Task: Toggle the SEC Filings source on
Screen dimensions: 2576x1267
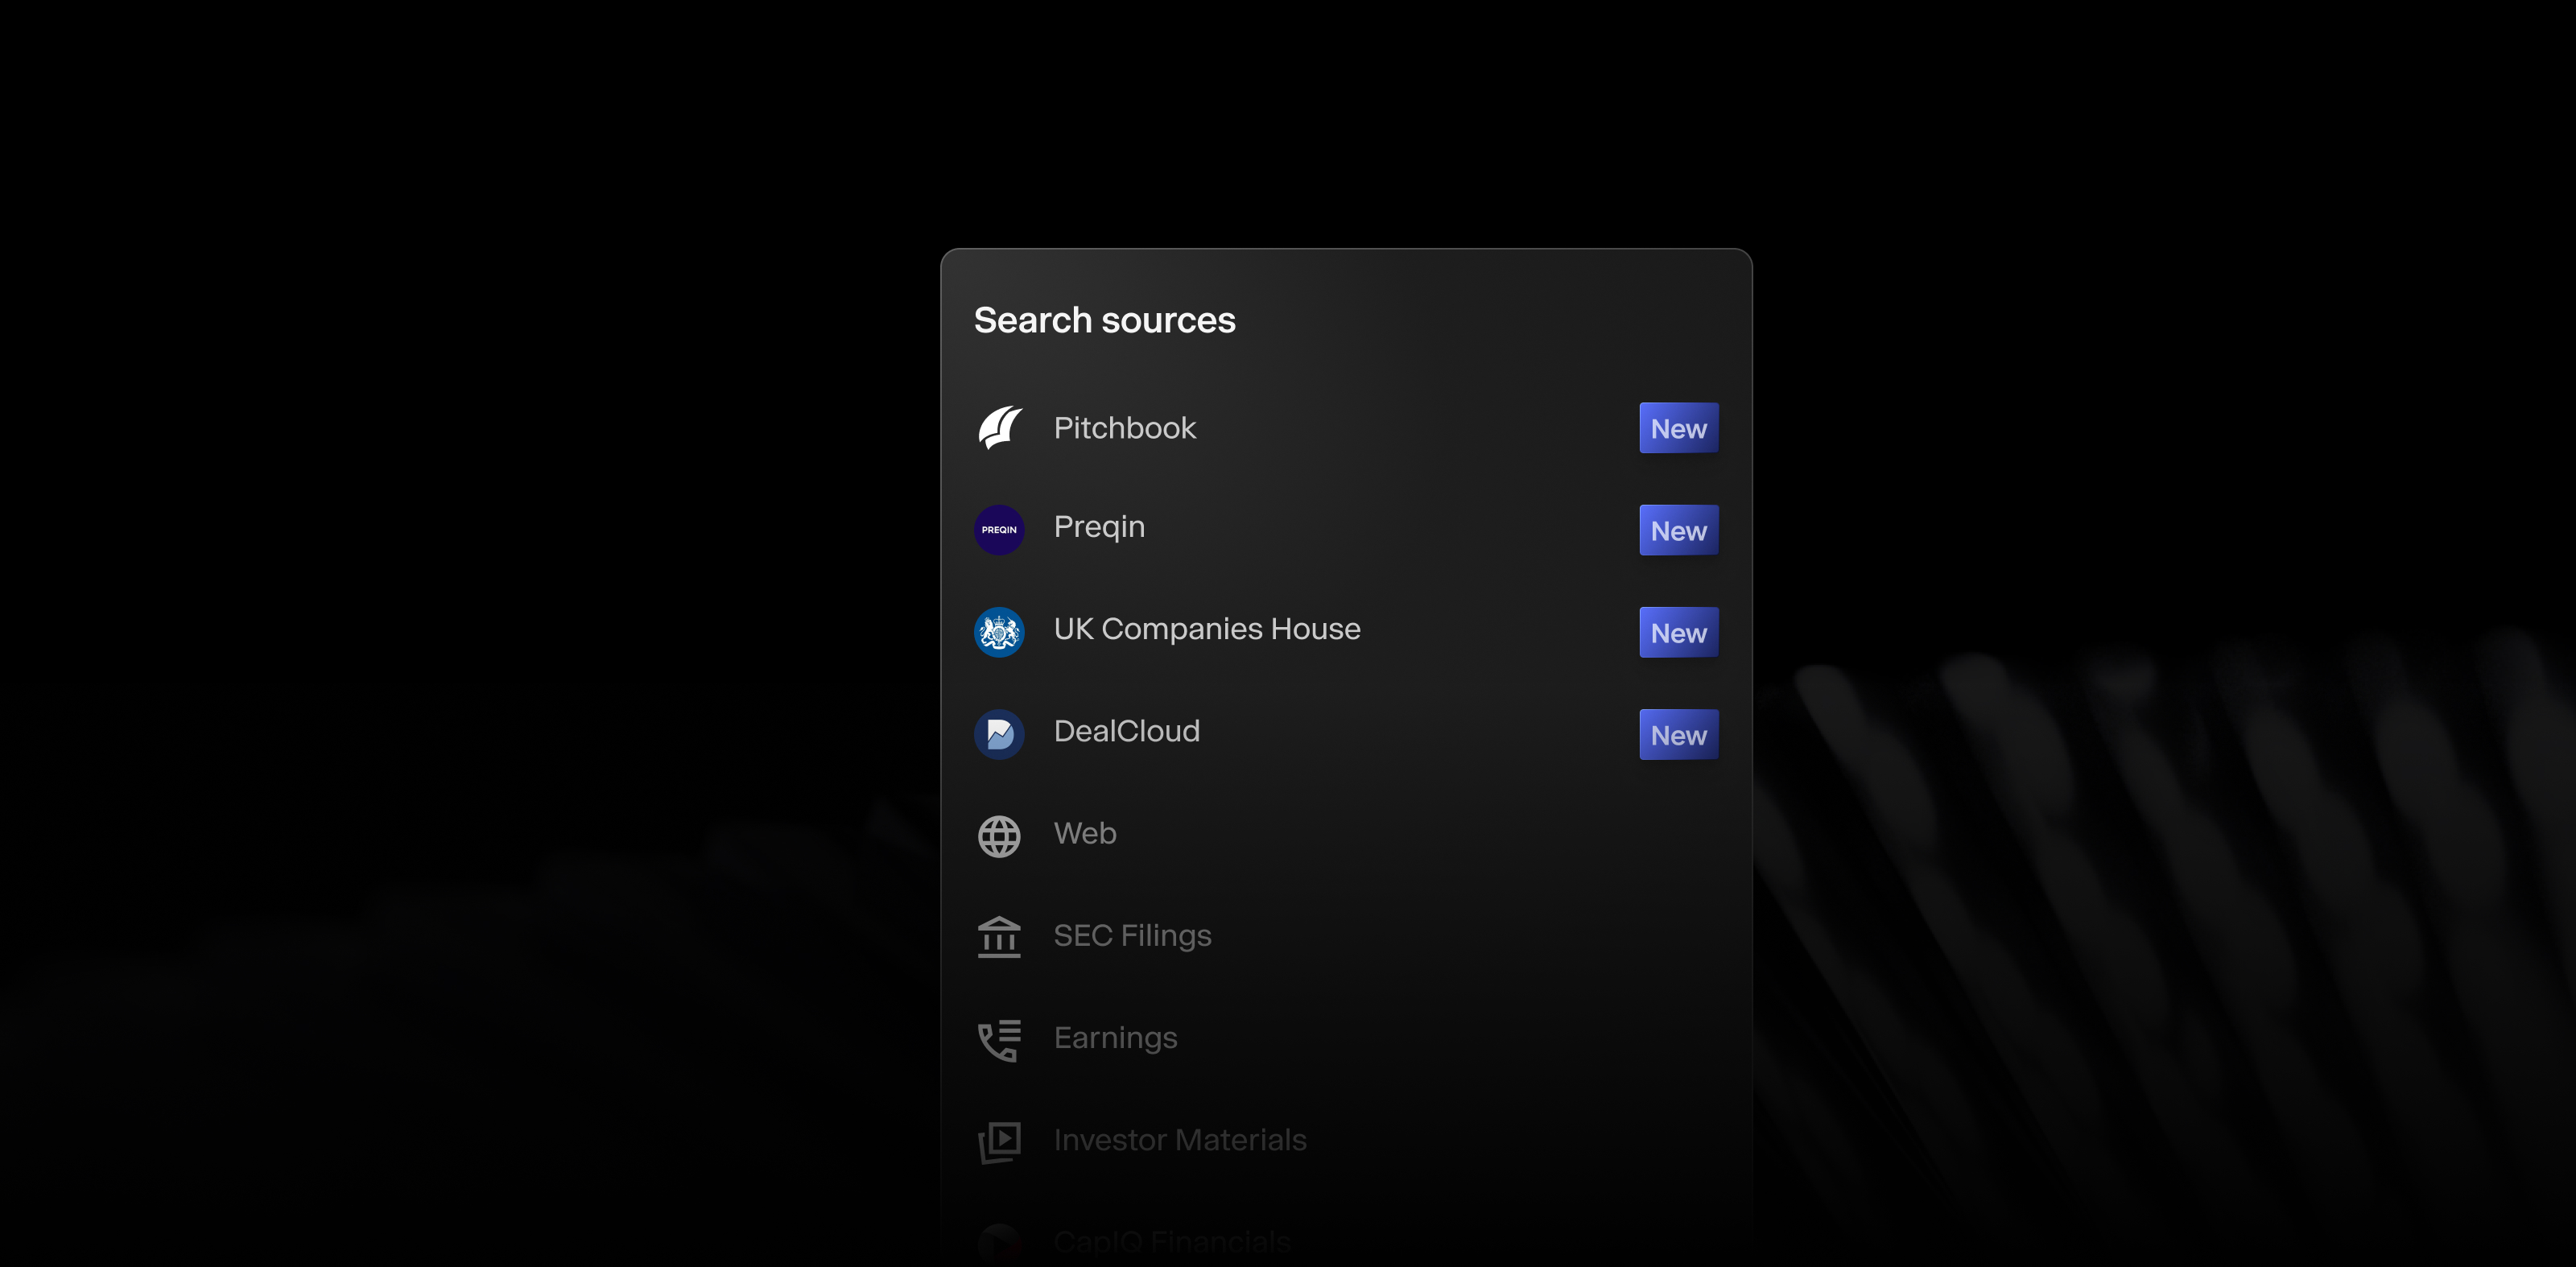Action: click(1132, 937)
